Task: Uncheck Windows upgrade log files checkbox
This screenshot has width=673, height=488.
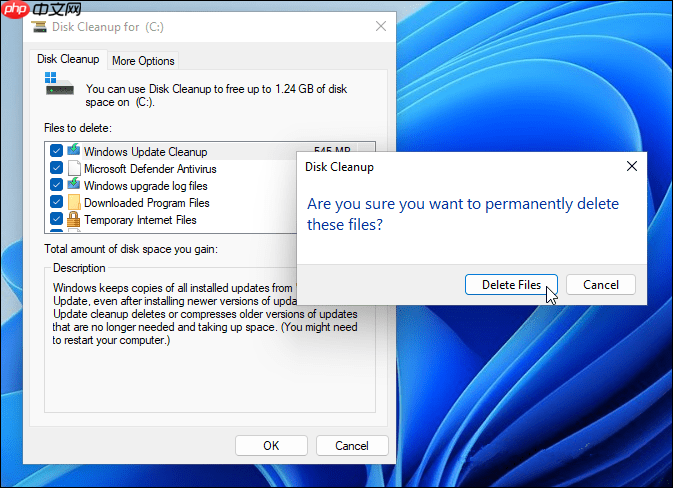Action: [56, 185]
